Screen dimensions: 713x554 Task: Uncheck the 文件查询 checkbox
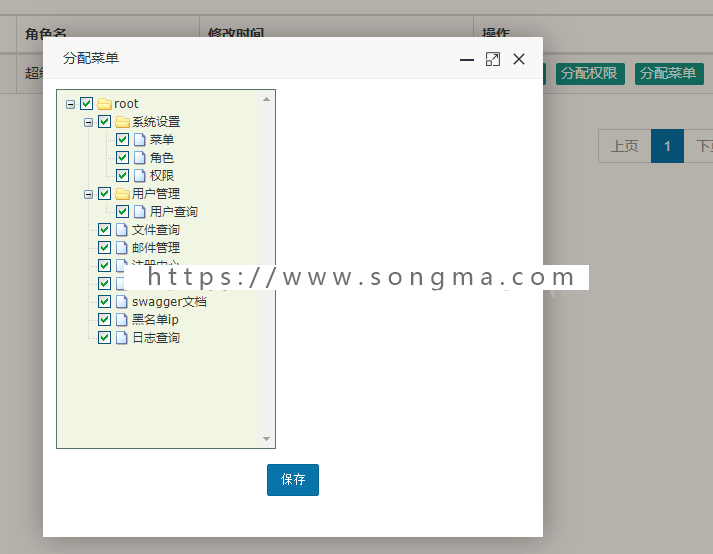pyautogui.click(x=105, y=229)
